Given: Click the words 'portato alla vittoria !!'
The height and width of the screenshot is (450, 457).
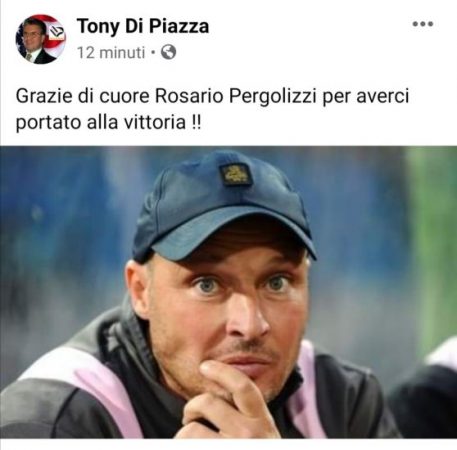Looking at the screenshot, I should coord(108,122).
